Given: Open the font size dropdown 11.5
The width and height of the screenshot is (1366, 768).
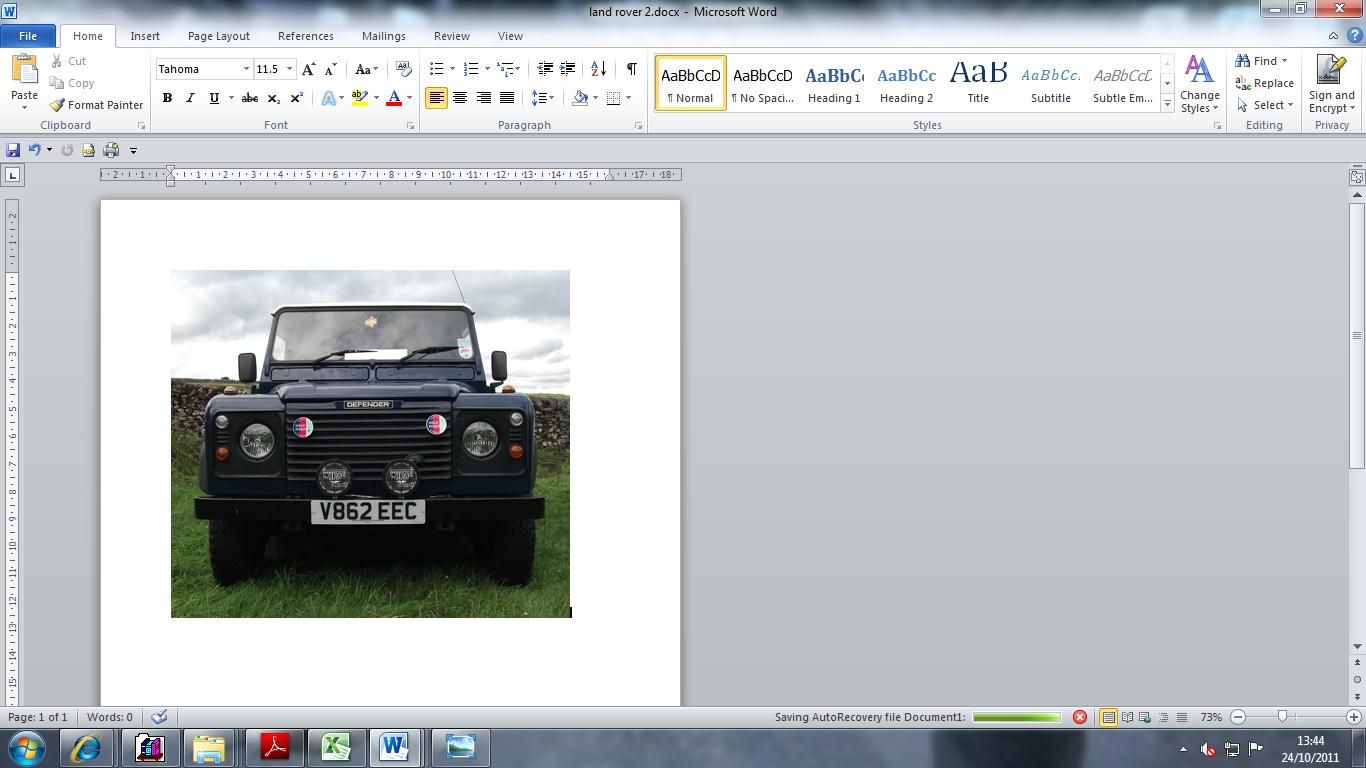Looking at the screenshot, I should (x=290, y=69).
